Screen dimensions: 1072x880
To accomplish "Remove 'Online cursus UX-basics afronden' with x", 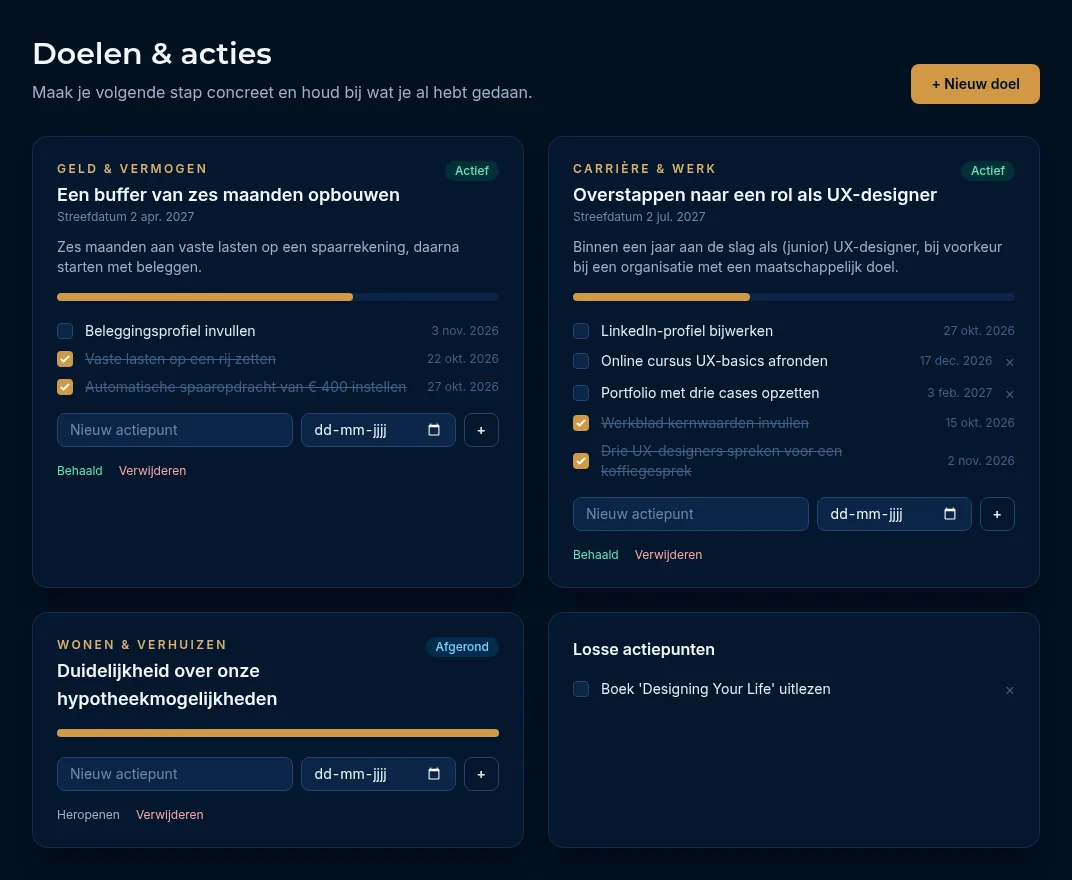I will [1009, 362].
